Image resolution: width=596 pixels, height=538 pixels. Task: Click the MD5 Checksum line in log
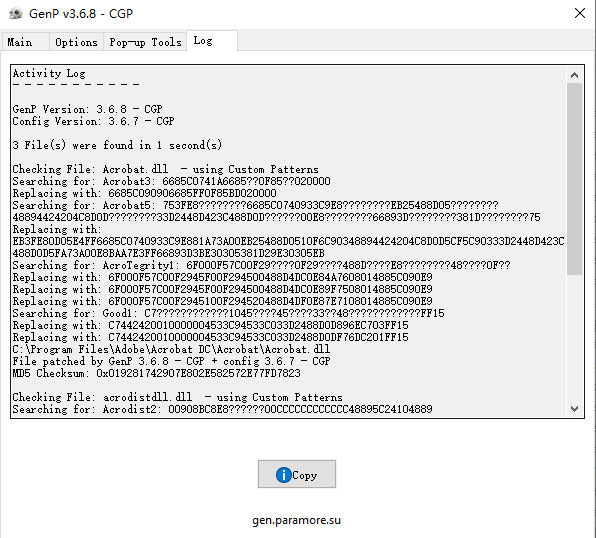tap(156, 373)
